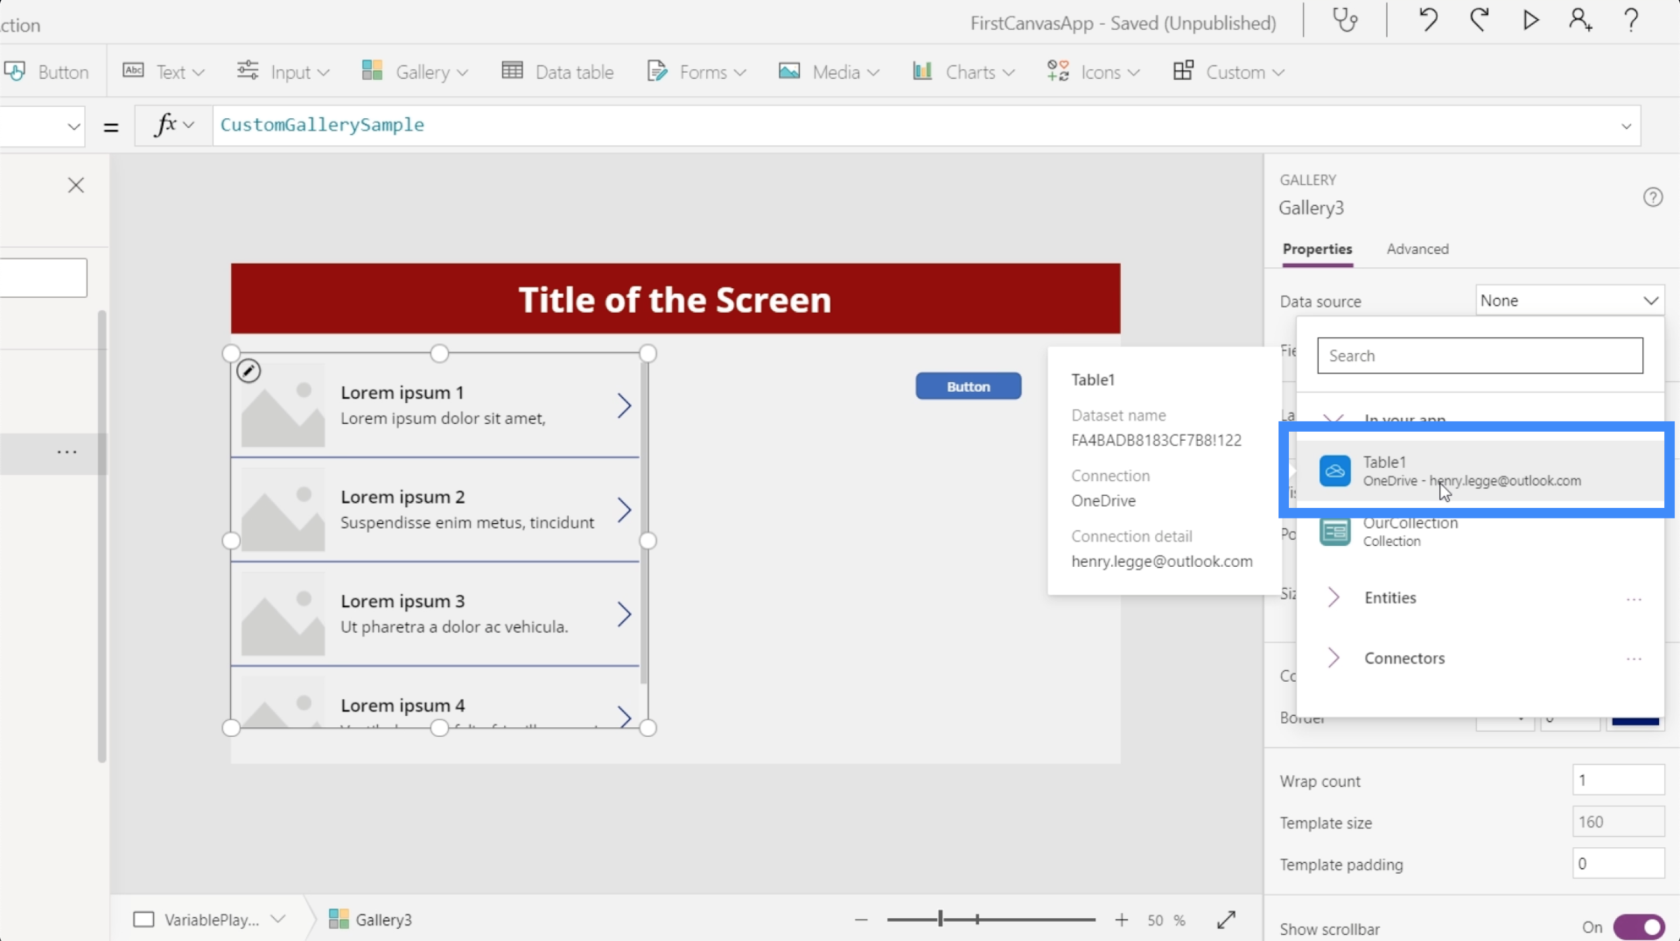Click the formula bar text CustomGallerySample

coord(322,125)
